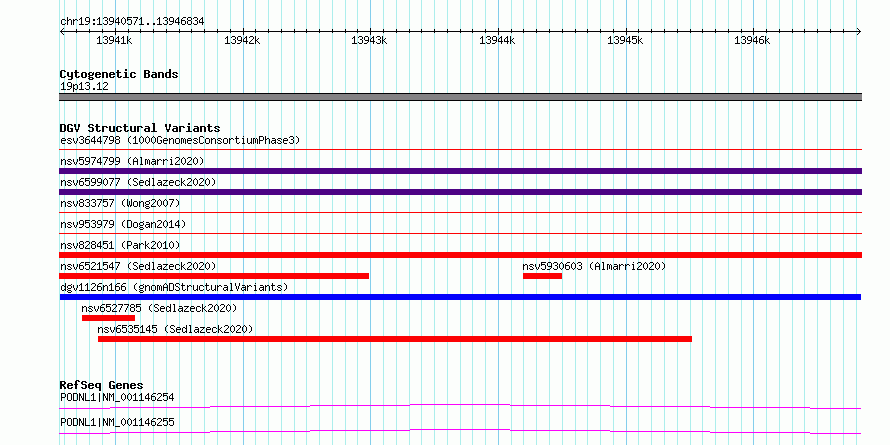Click the PODNL1|NM_001146255 gene label
The image size is (890, 445).
pos(117,422)
